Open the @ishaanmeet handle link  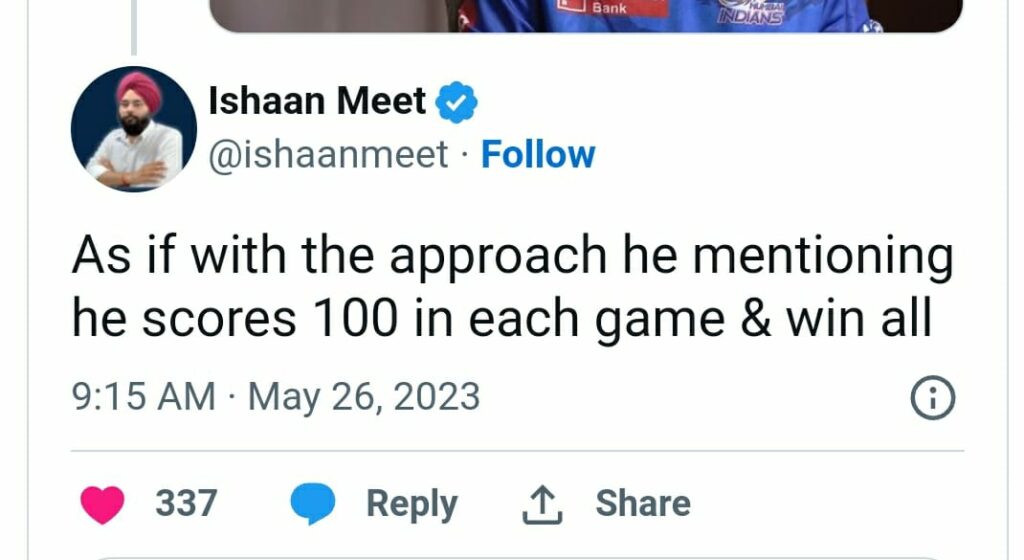click(x=329, y=155)
